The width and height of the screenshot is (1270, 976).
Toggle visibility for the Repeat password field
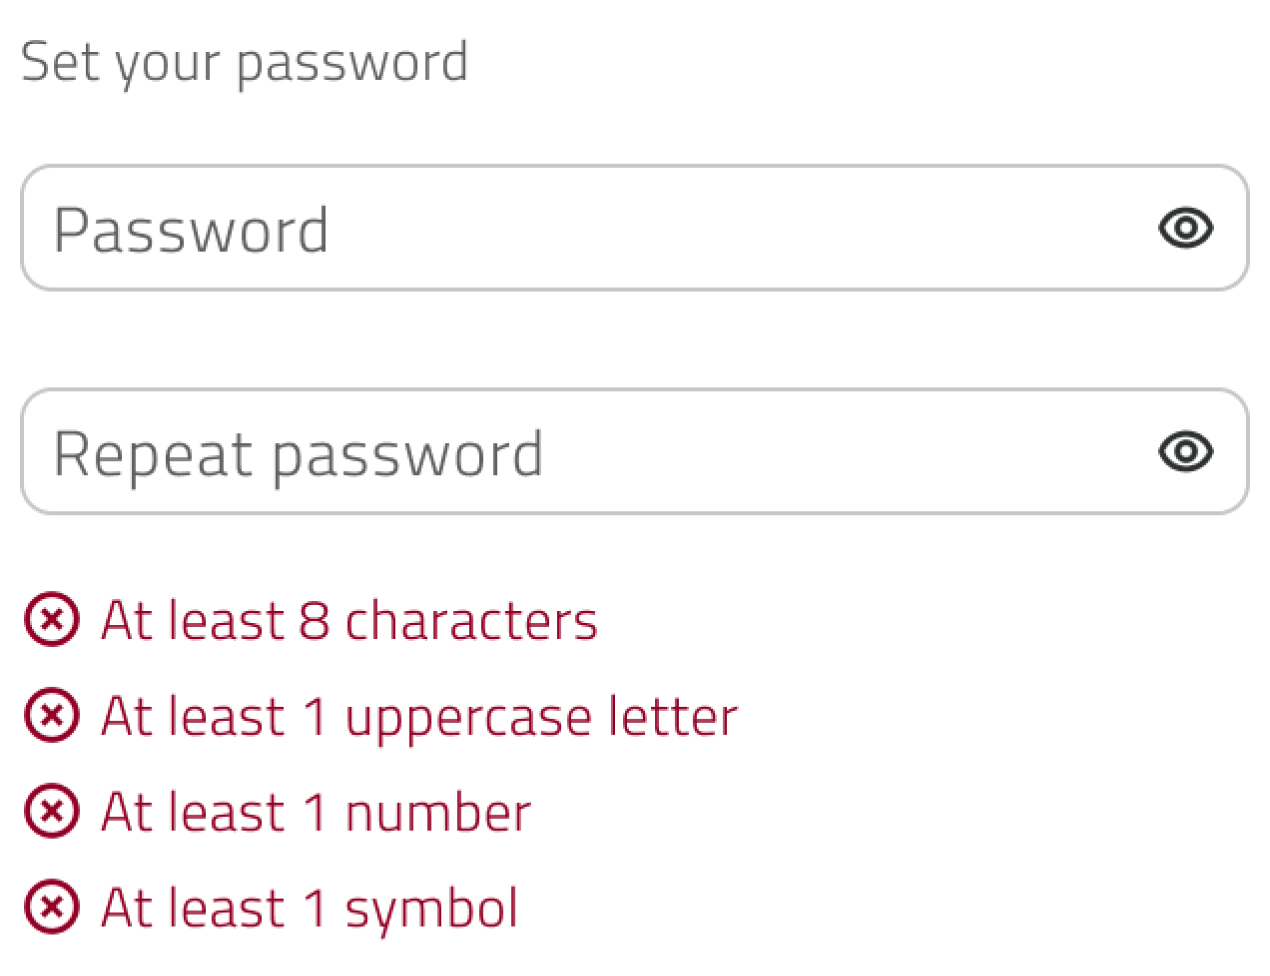pyautogui.click(x=1186, y=451)
